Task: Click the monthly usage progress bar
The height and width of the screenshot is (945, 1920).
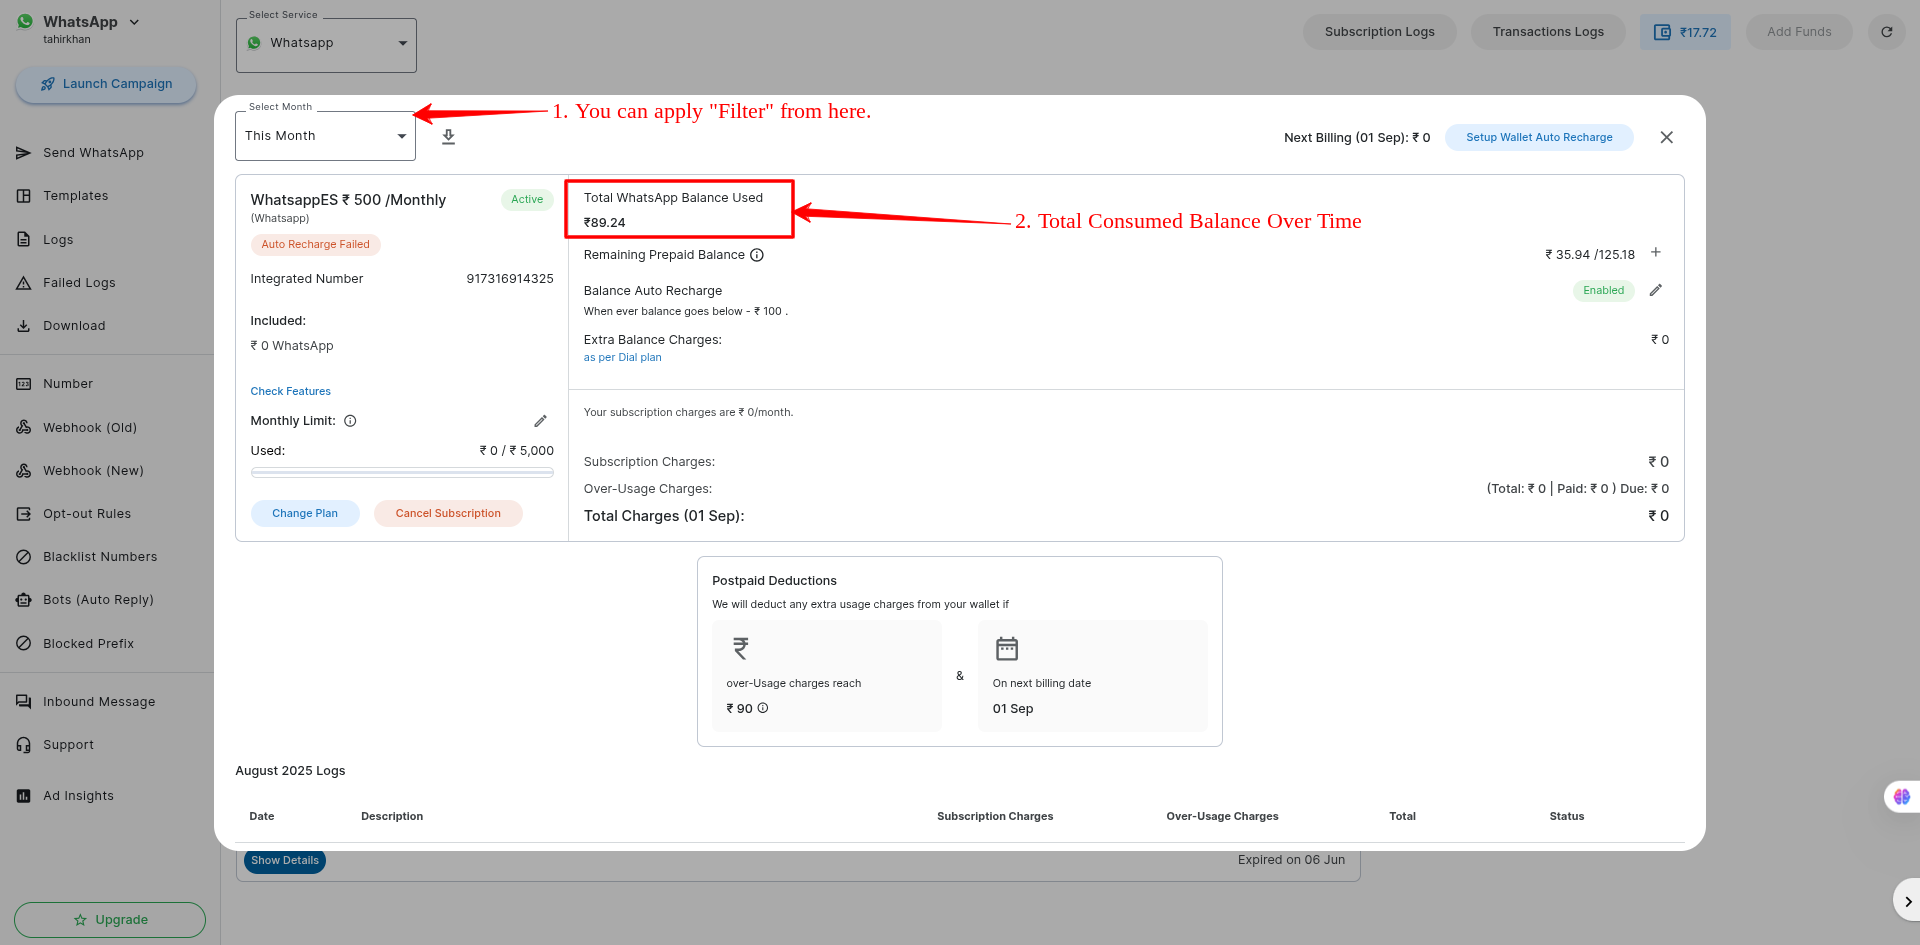Action: [x=402, y=473]
